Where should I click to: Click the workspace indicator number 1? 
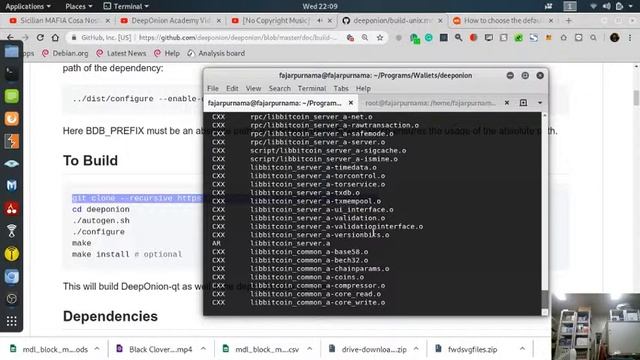click(570, 6)
